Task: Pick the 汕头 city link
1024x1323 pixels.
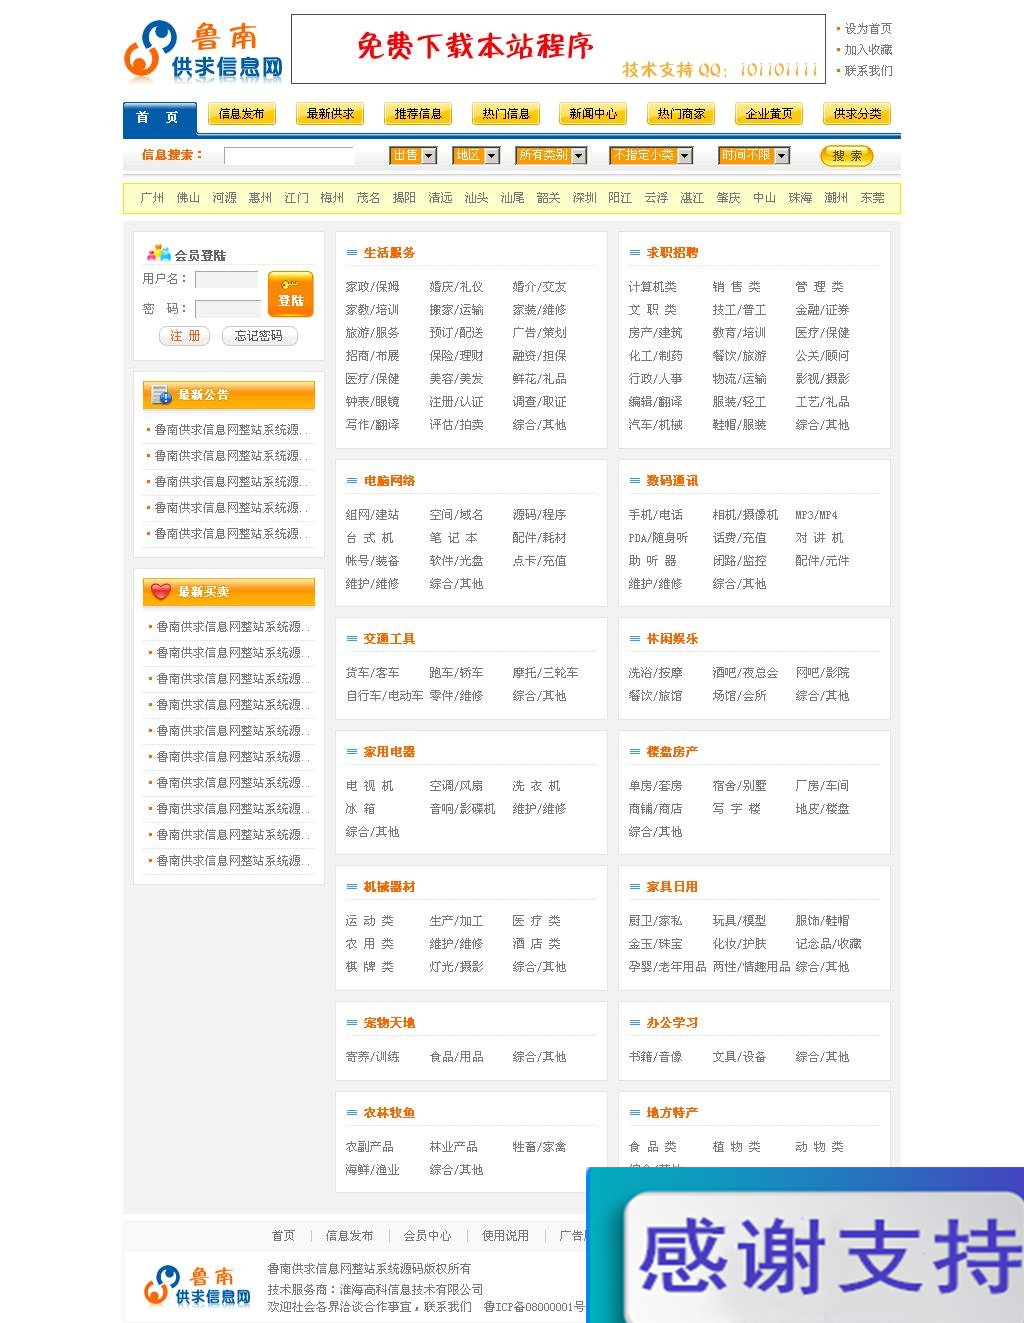Action: click(477, 198)
